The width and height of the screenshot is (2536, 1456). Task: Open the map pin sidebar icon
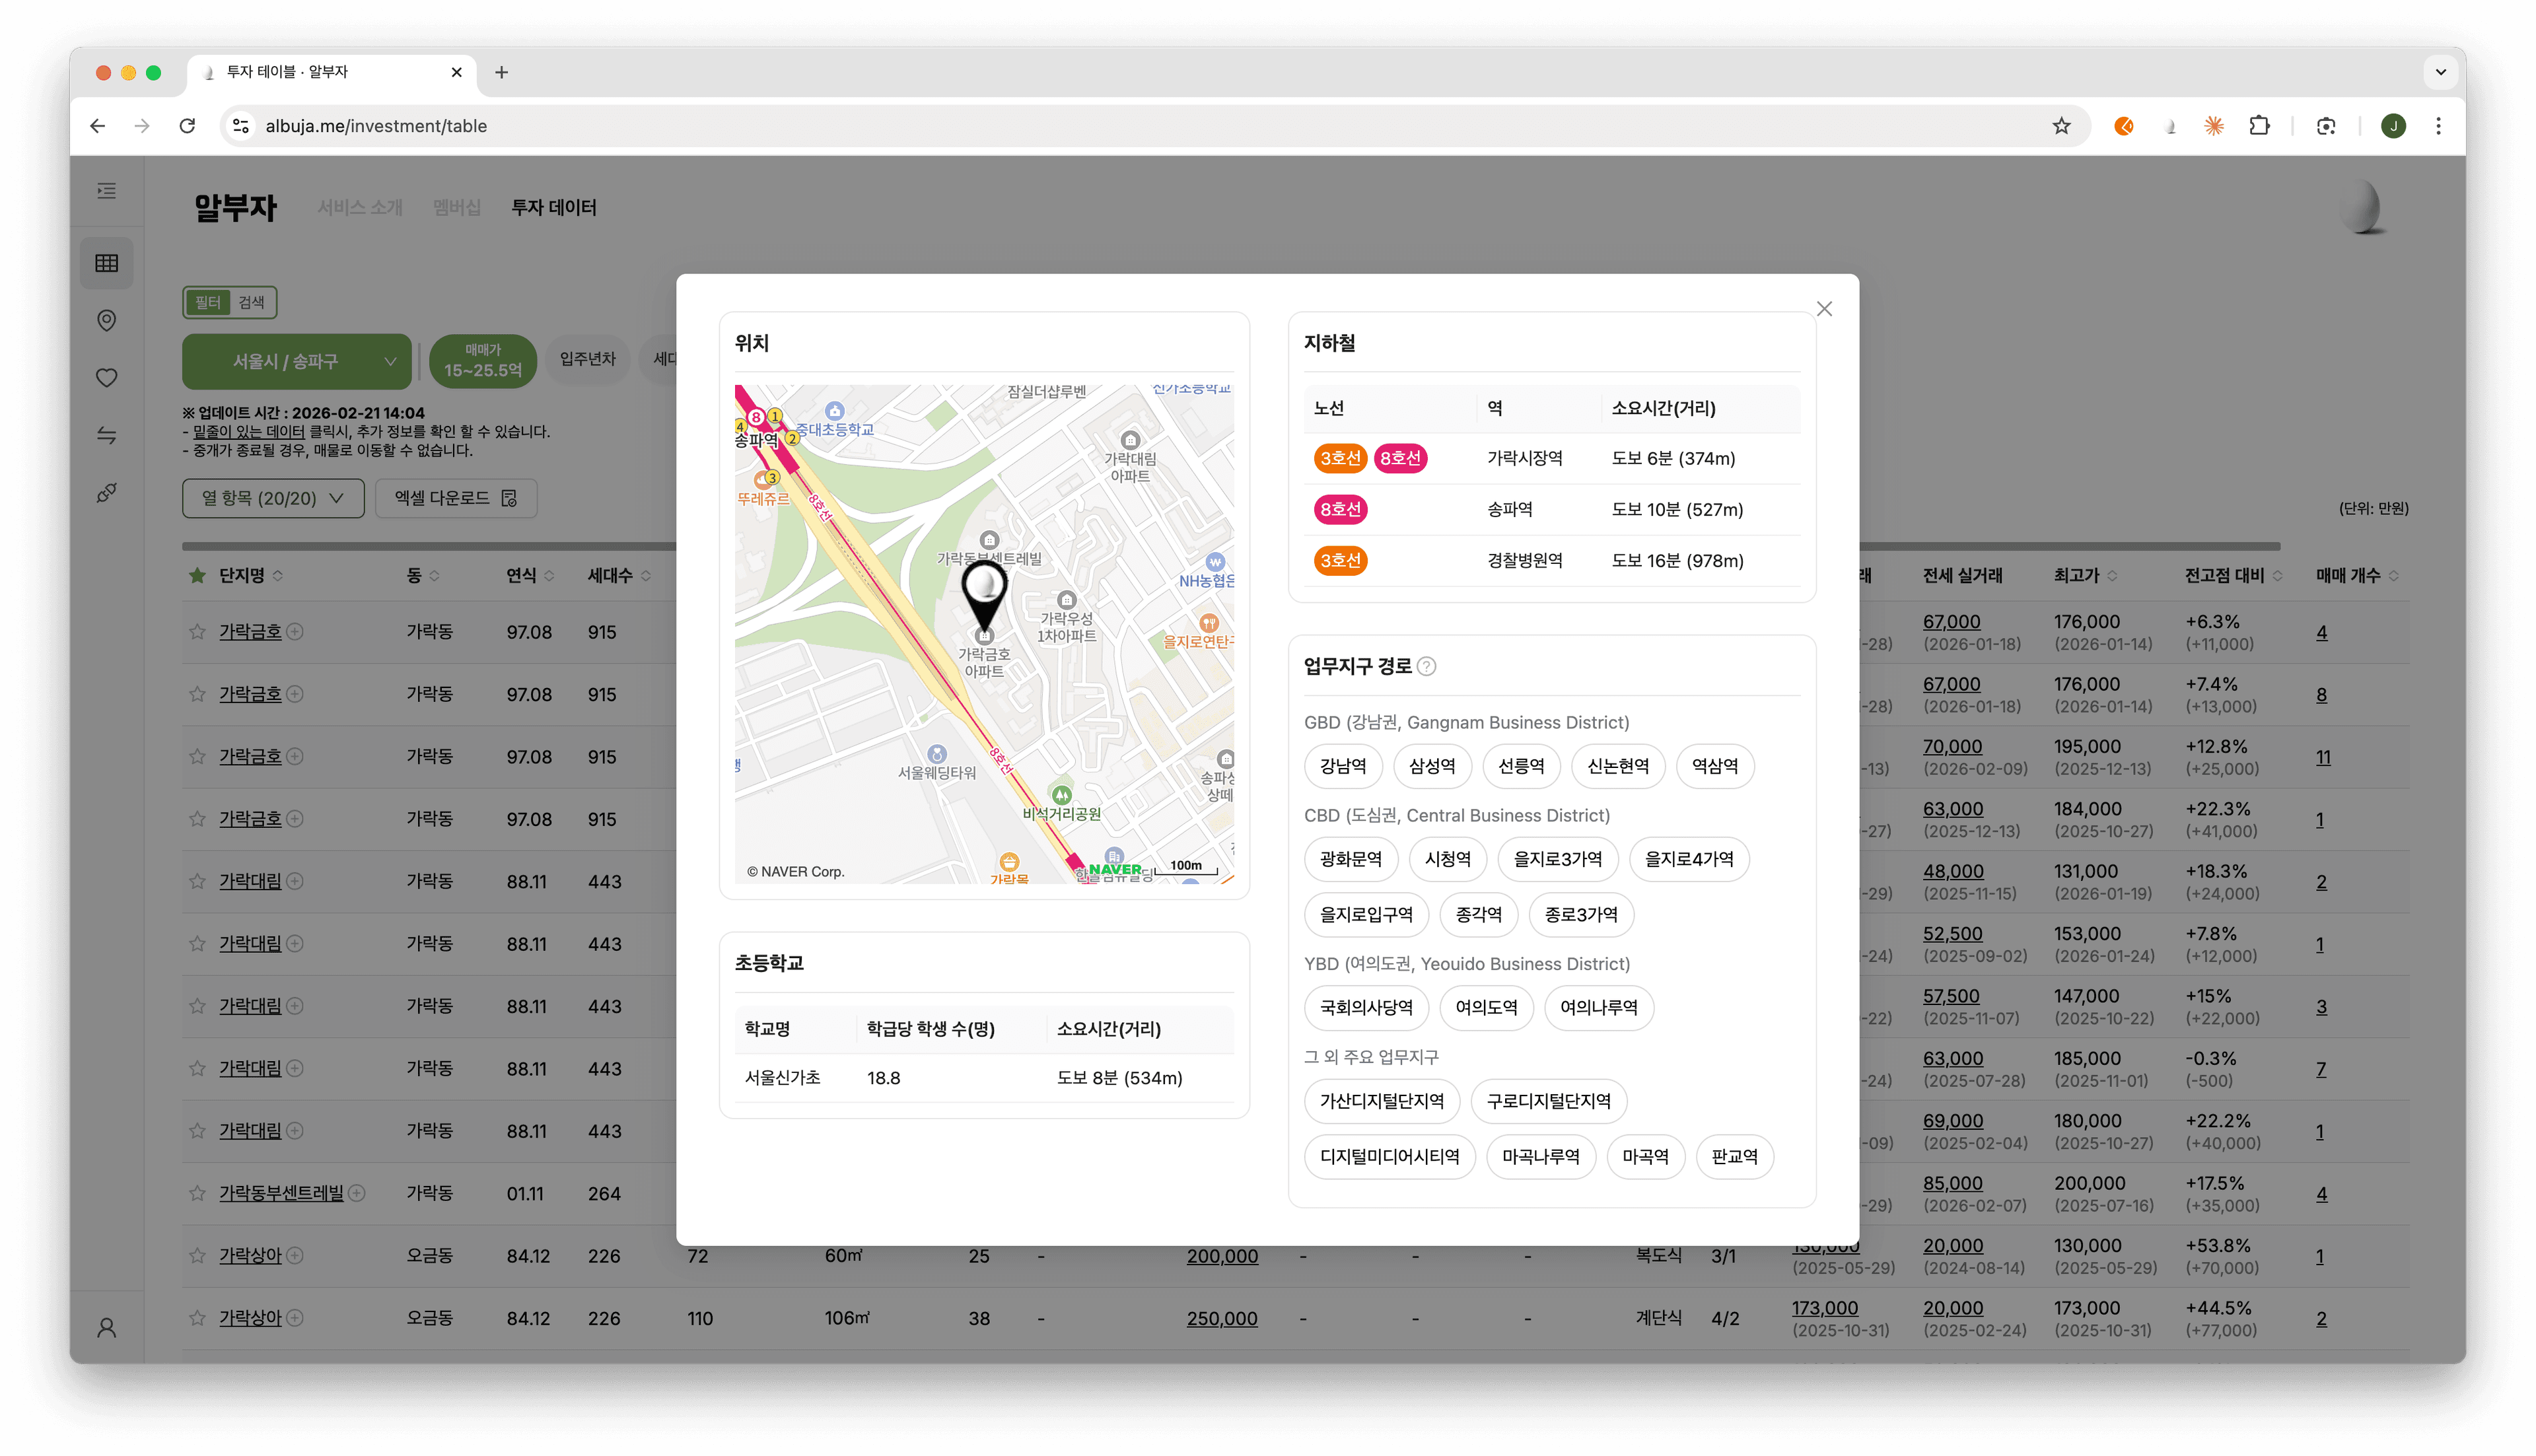click(x=107, y=320)
